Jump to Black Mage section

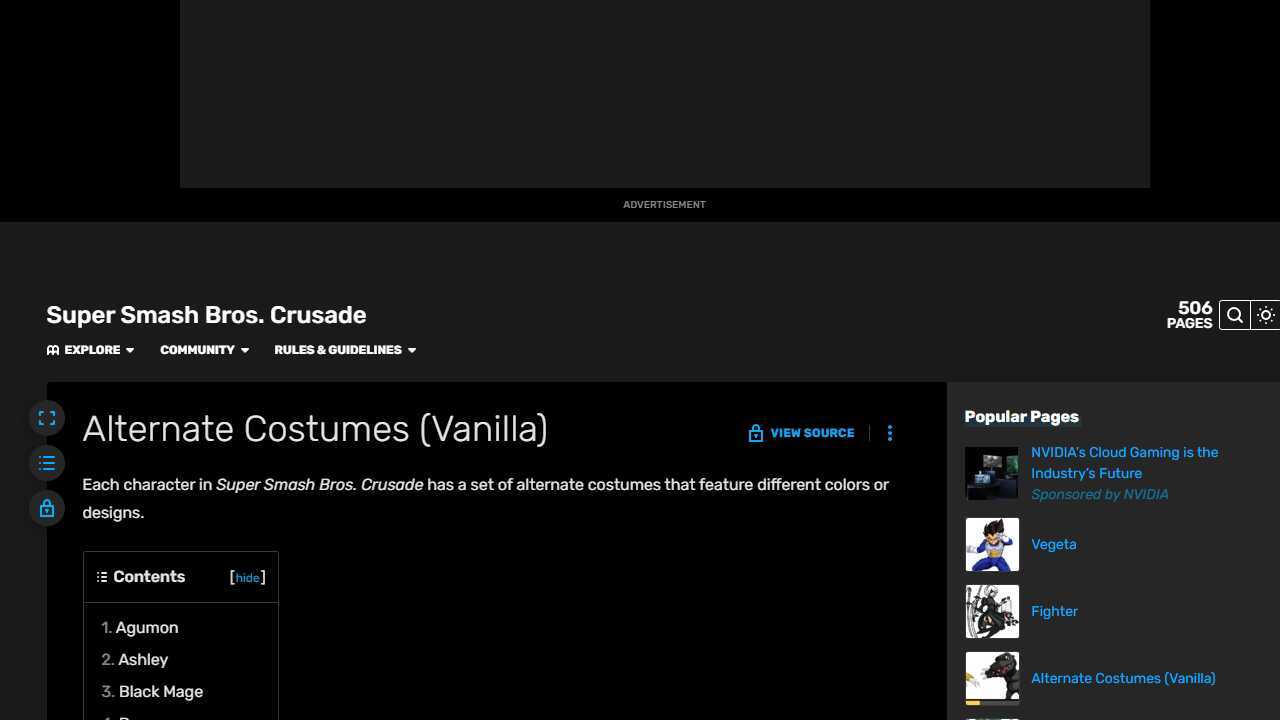tap(160, 692)
